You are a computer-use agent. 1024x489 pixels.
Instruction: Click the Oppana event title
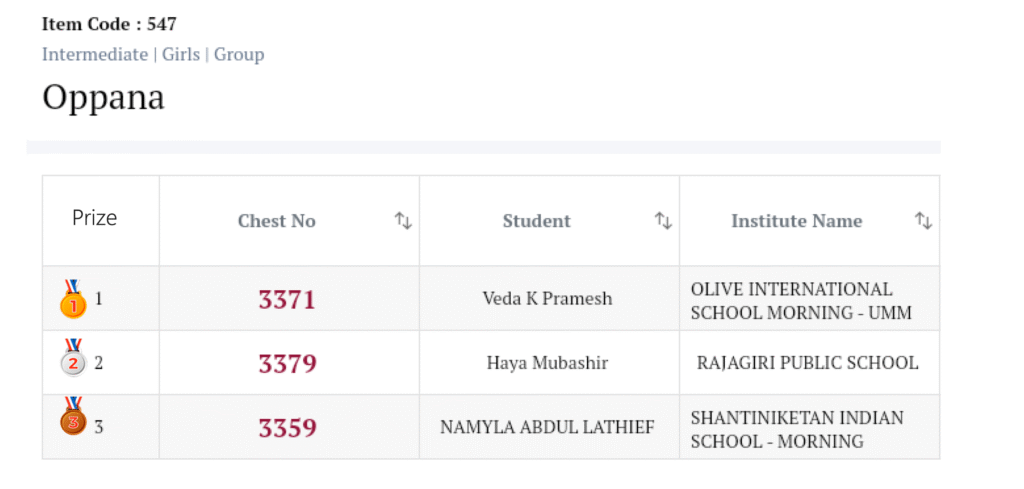click(x=103, y=98)
